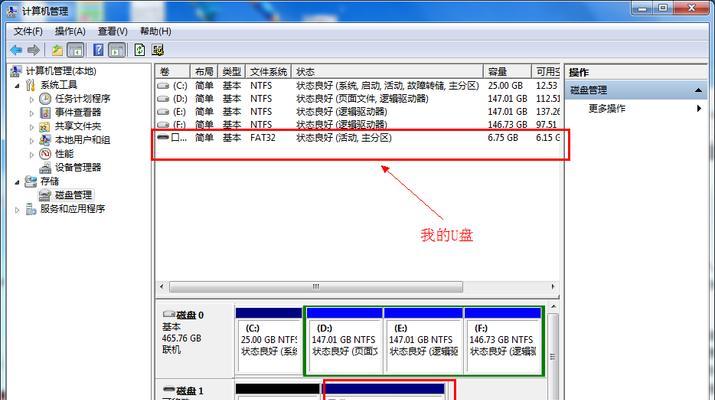Click the Up one level folder icon
715x400 pixels.
click(57, 50)
